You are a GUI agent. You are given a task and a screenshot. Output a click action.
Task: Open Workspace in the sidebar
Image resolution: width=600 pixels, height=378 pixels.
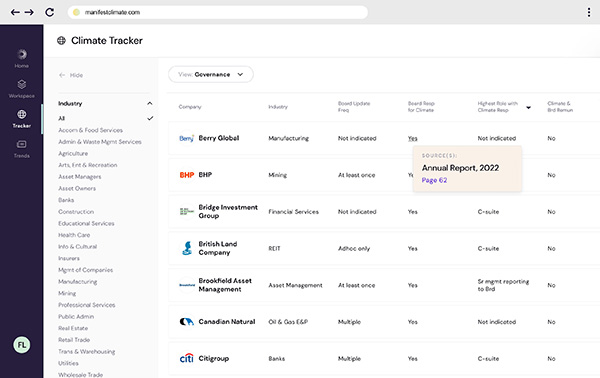click(x=22, y=88)
